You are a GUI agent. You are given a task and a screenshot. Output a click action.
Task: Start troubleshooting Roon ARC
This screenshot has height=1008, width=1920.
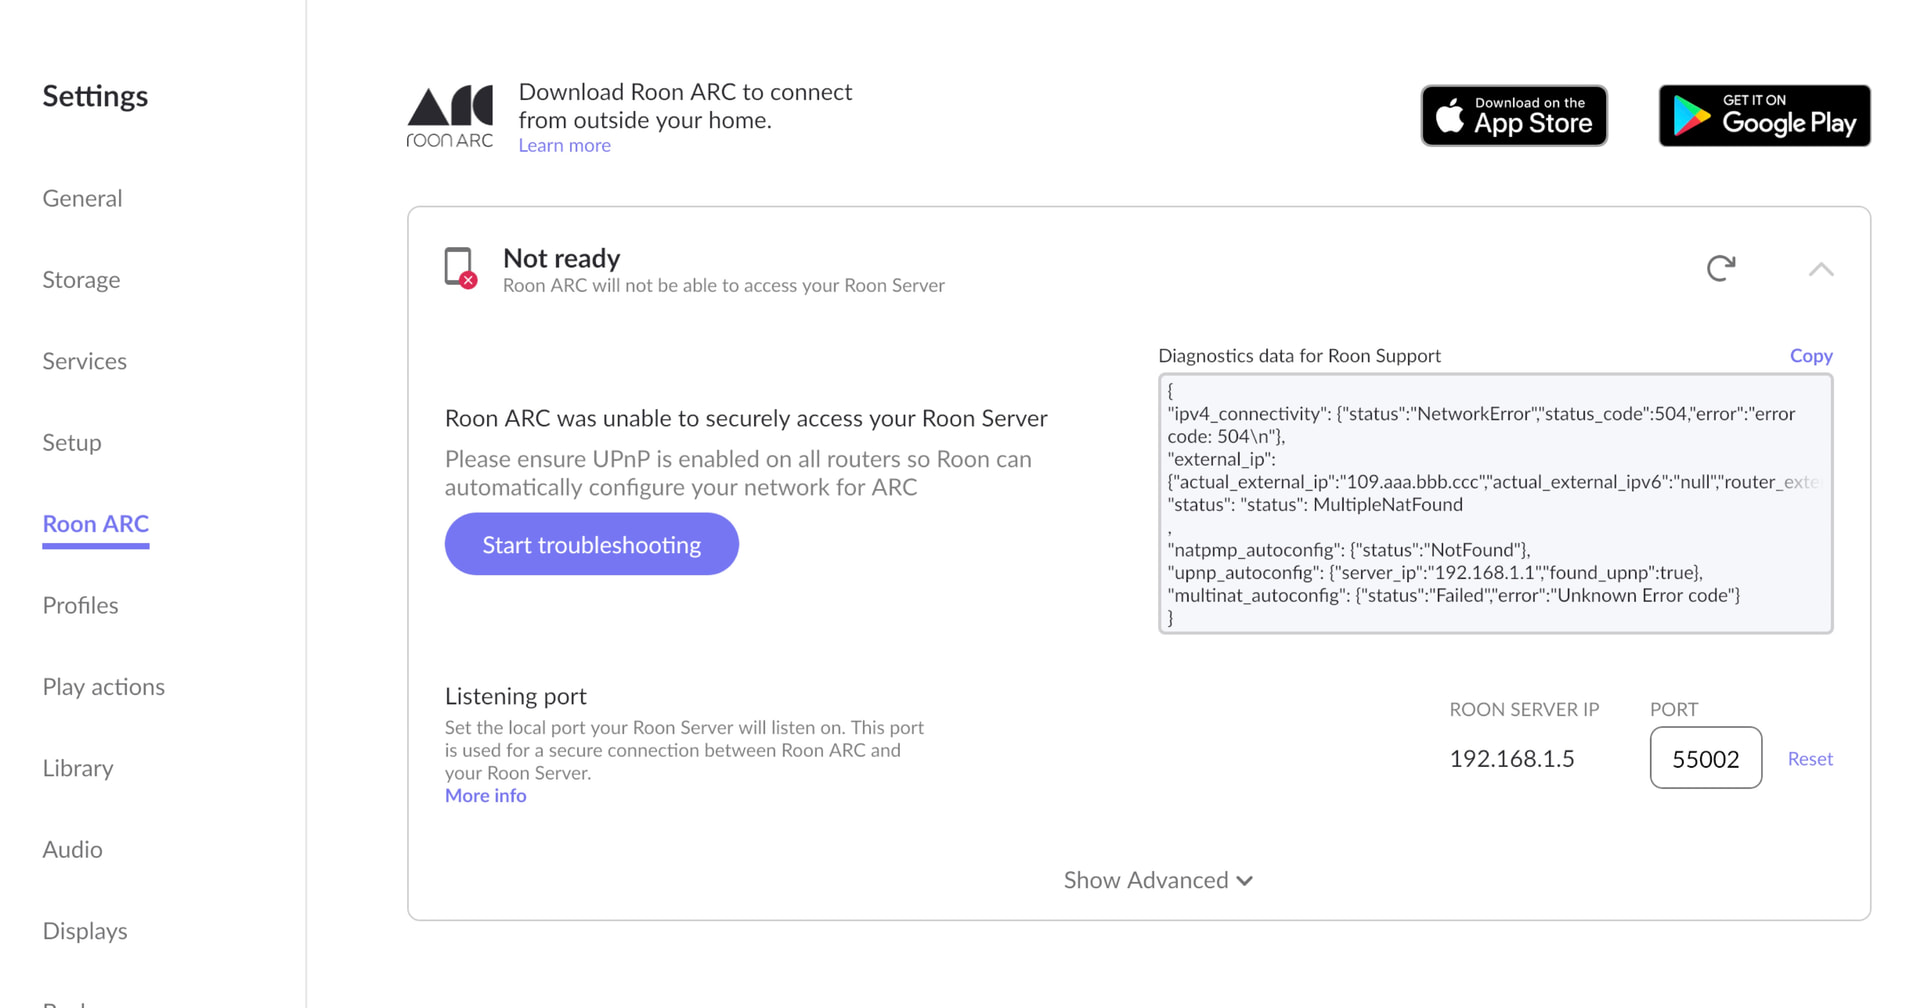point(592,544)
